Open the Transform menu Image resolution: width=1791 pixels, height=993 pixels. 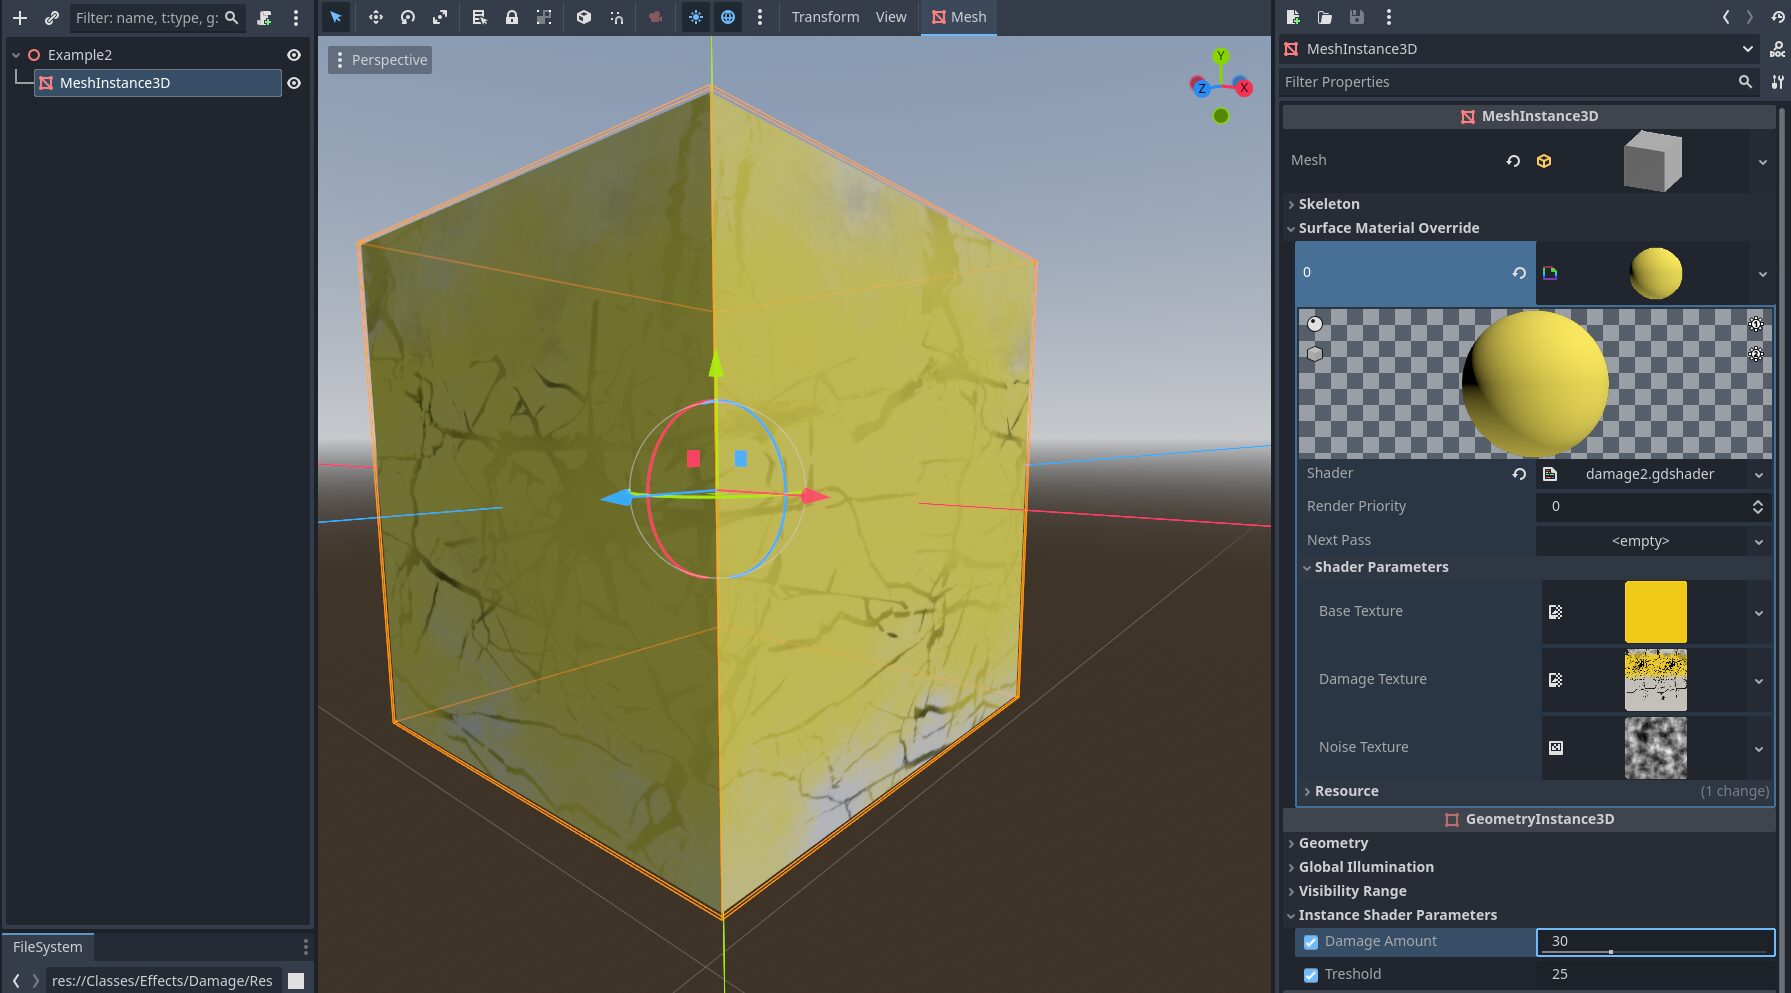click(825, 17)
